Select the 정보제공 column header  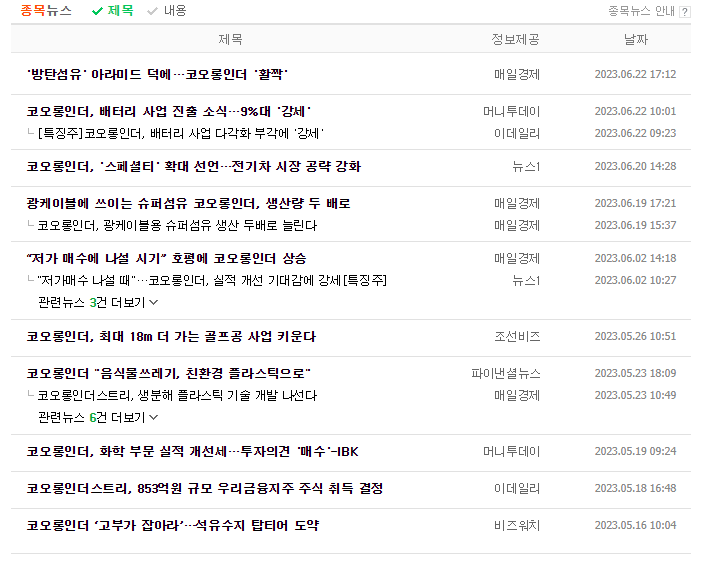(515, 39)
